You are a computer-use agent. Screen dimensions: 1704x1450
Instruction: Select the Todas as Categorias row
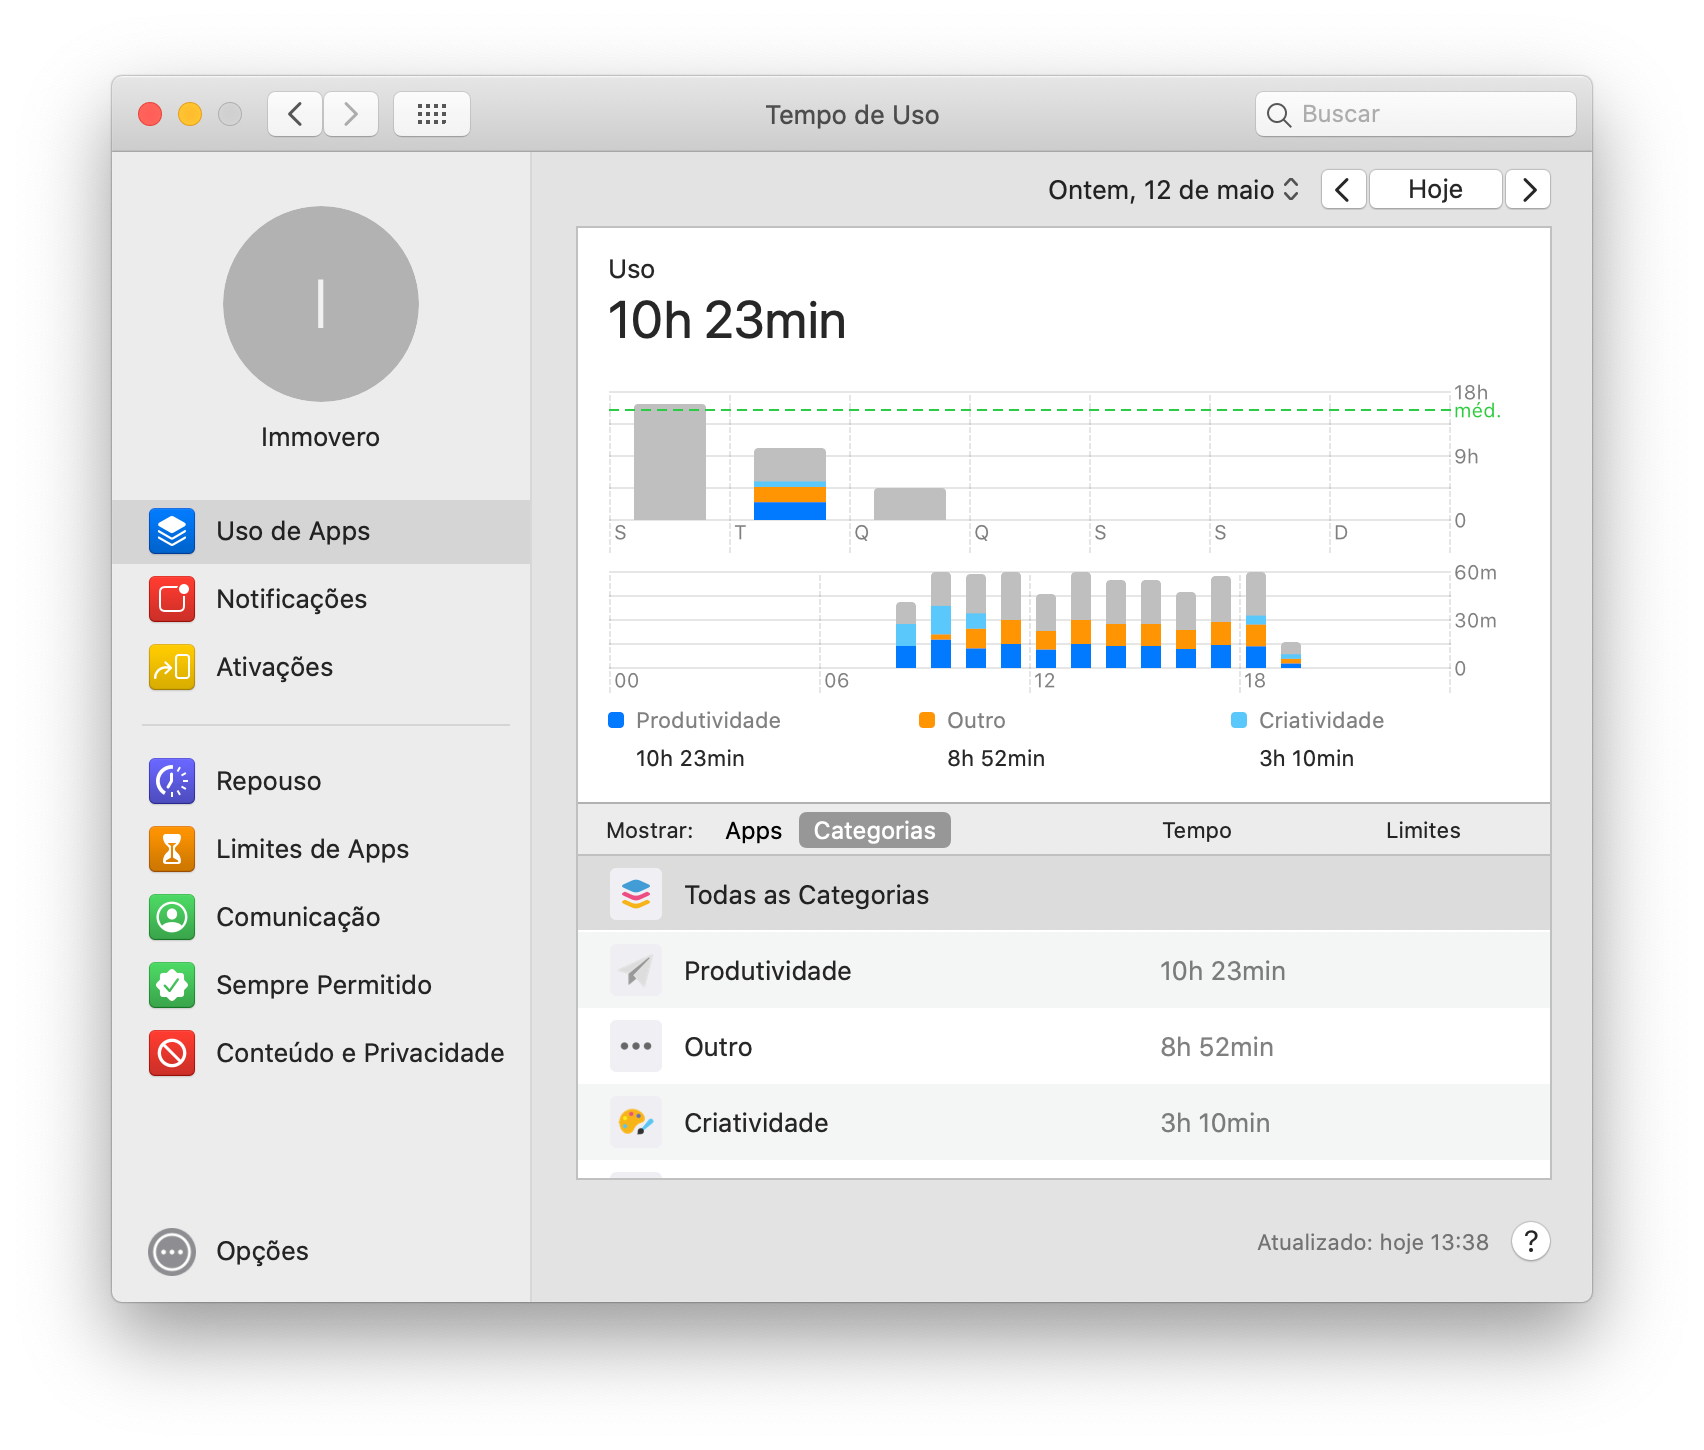(1064, 894)
